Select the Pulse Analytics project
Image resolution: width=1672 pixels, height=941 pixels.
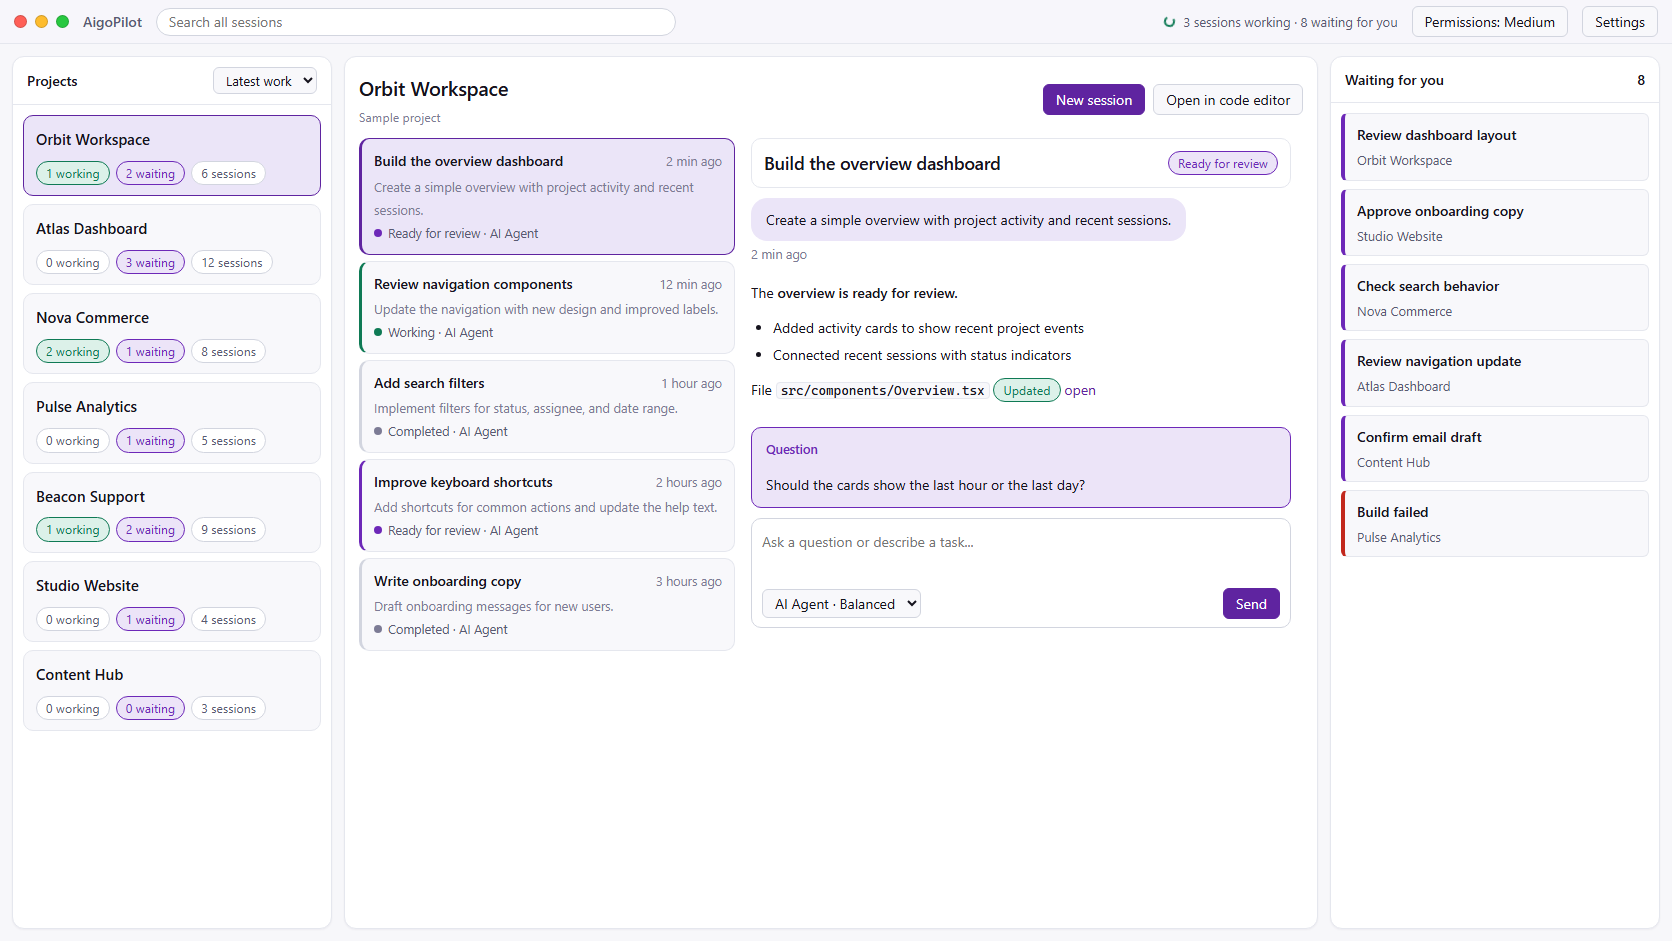tap(172, 422)
